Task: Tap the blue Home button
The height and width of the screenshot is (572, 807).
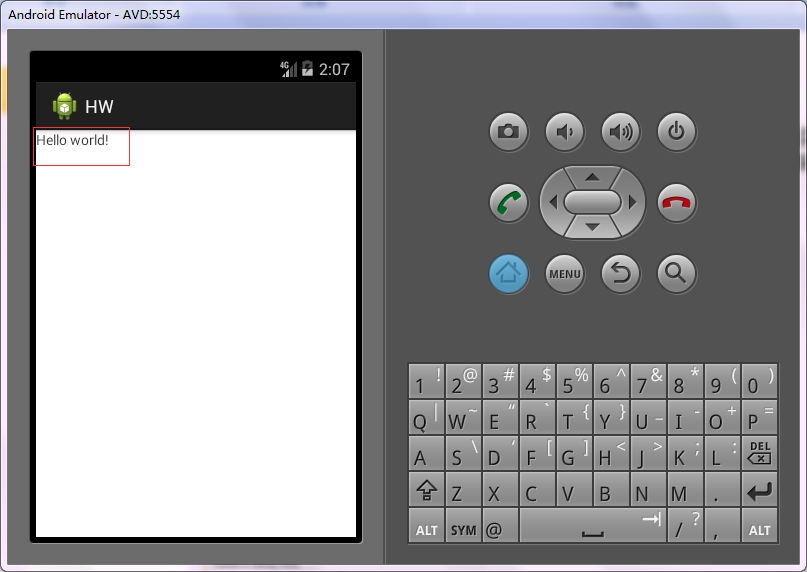Action: [508, 274]
